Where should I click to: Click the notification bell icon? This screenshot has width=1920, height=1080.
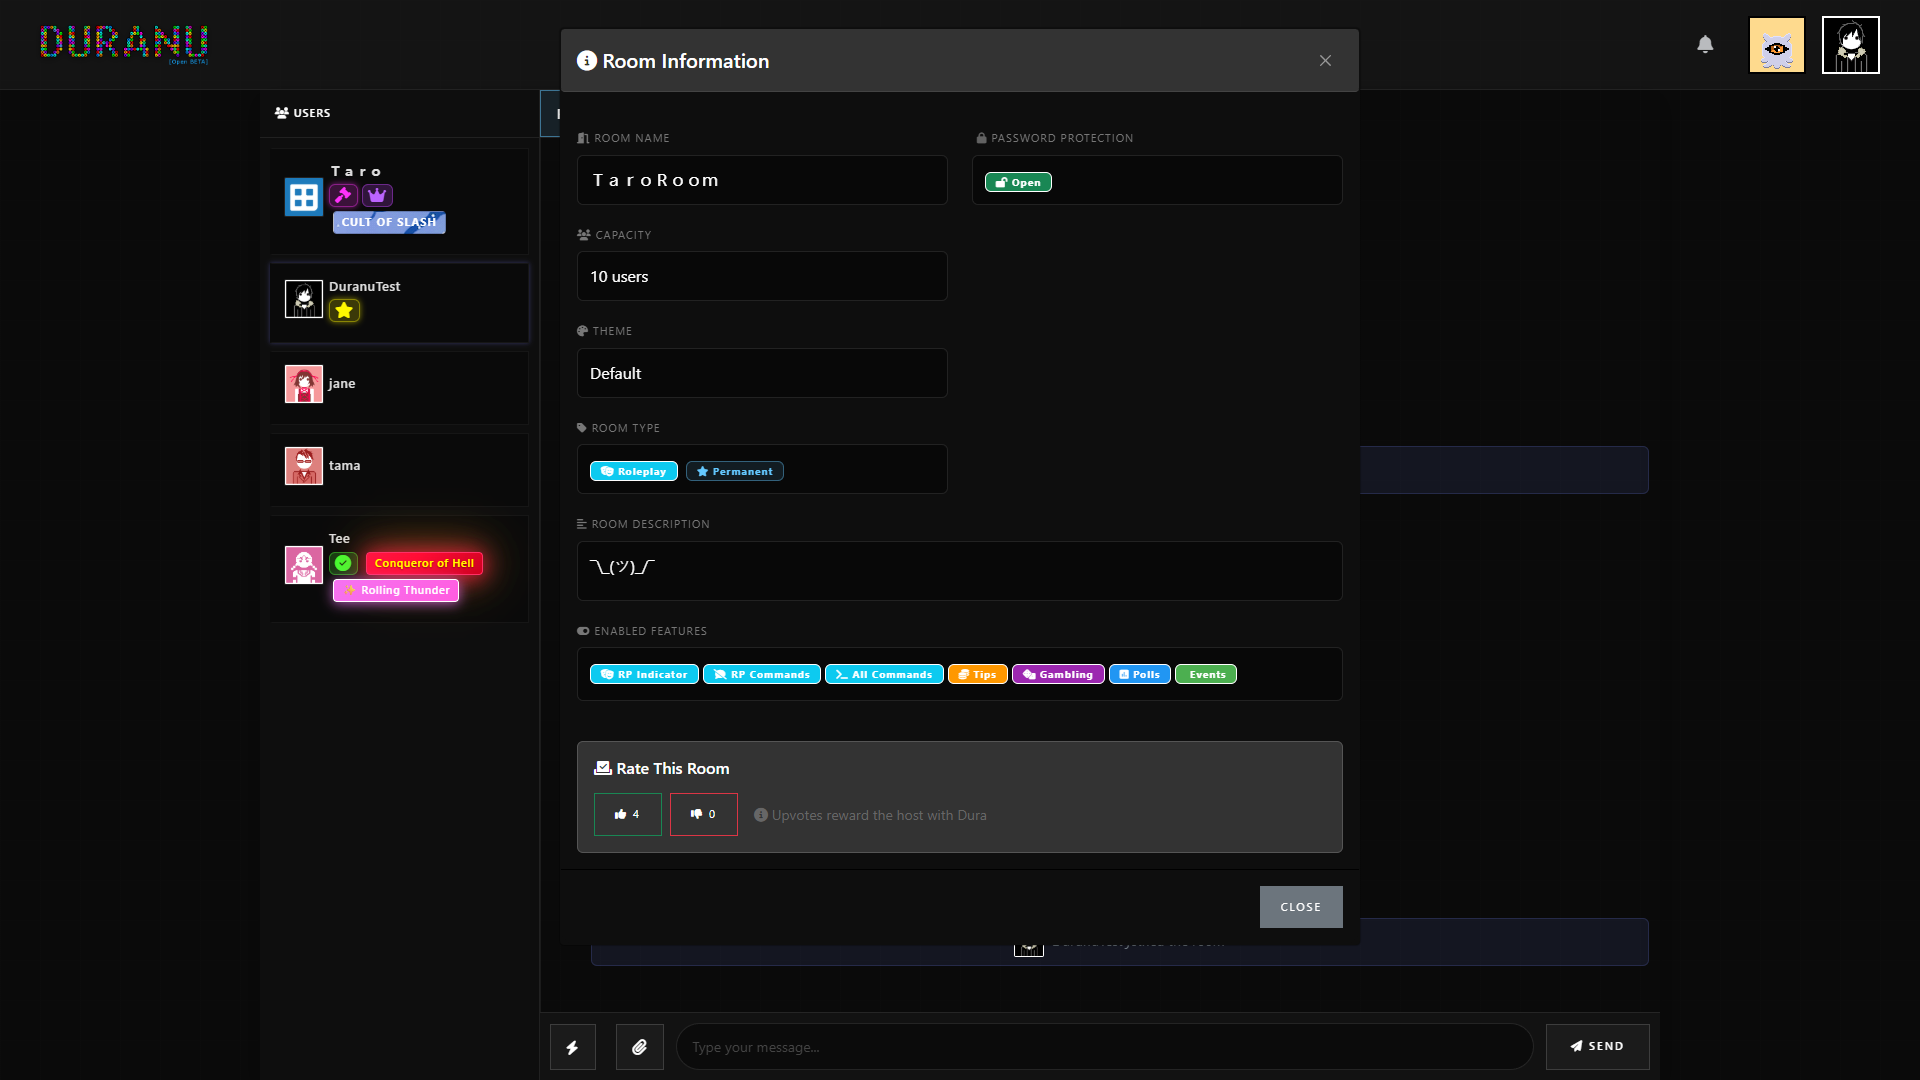pyautogui.click(x=1705, y=44)
